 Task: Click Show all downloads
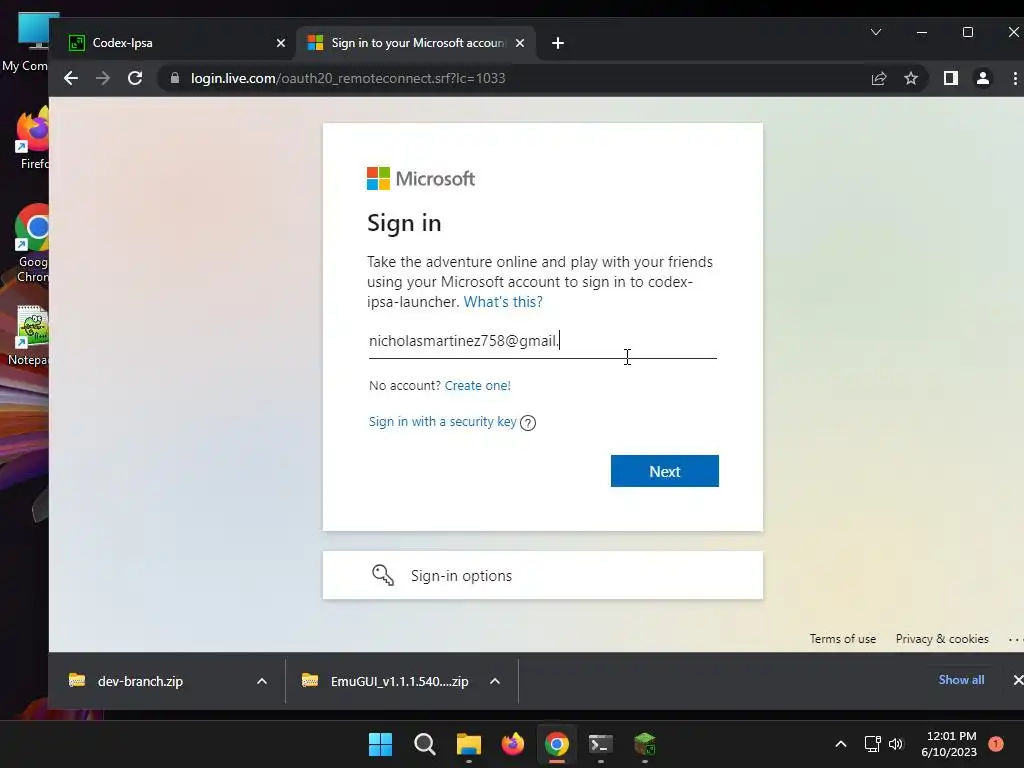point(961,680)
